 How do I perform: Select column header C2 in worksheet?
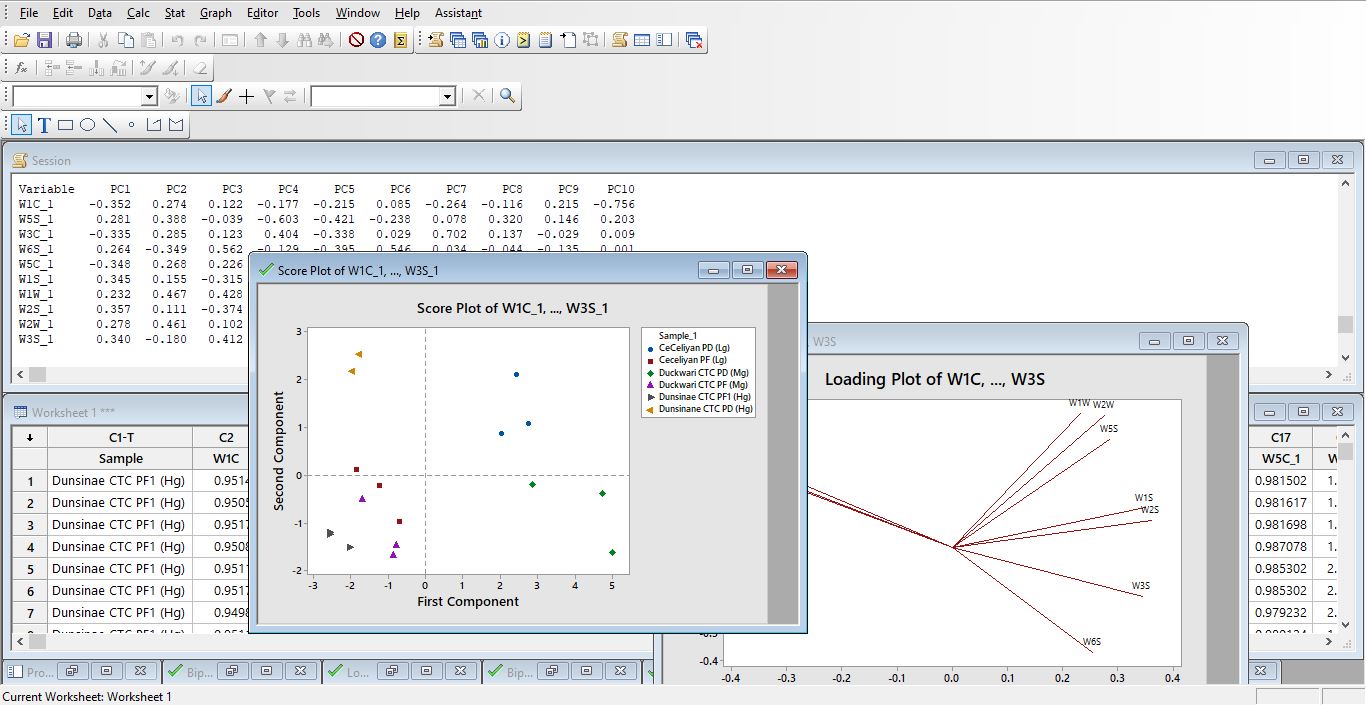pos(227,437)
